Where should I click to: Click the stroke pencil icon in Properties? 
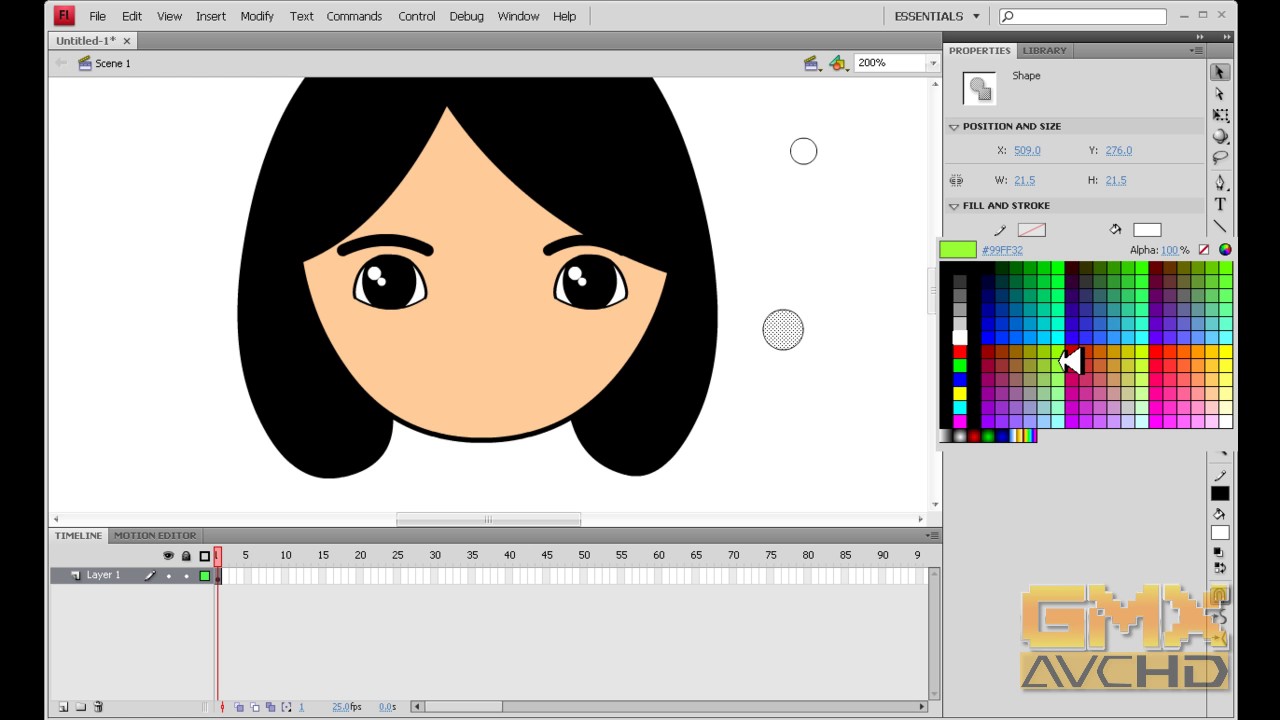pyautogui.click(x=999, y=230)
